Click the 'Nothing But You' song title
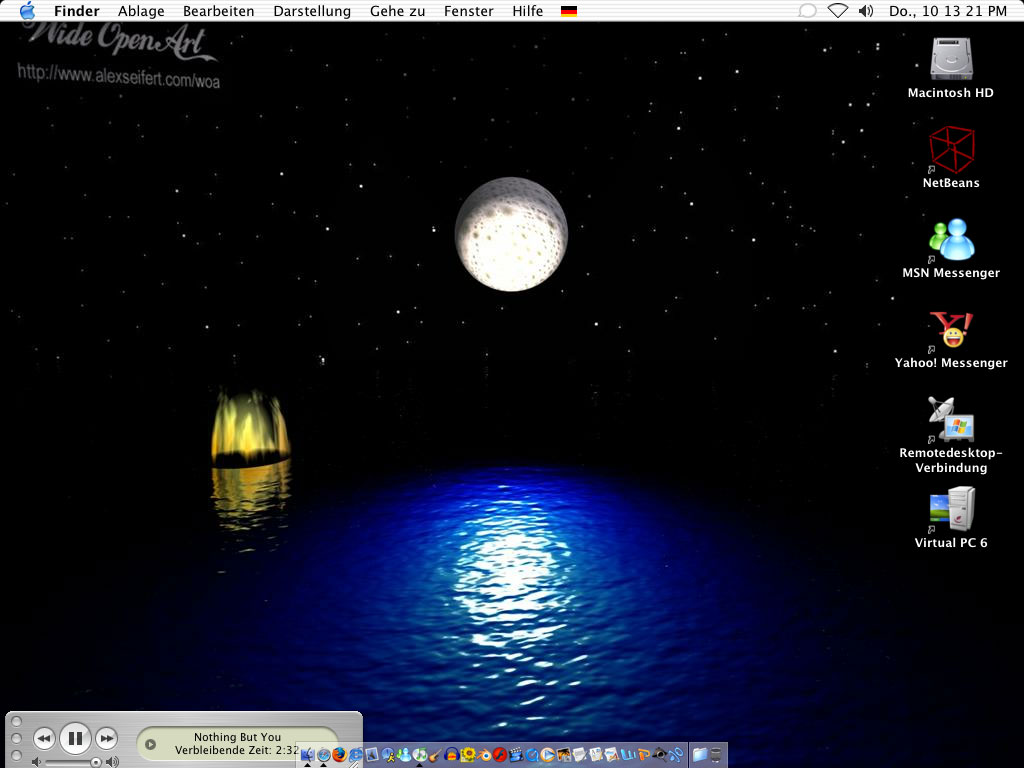 (237, 737)
